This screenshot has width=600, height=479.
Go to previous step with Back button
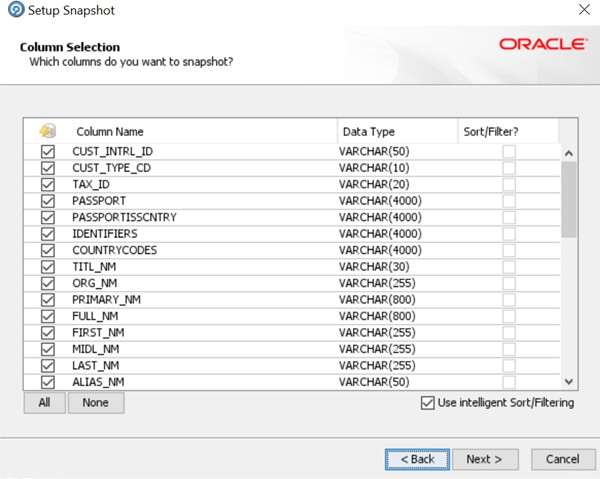[417, 459]
